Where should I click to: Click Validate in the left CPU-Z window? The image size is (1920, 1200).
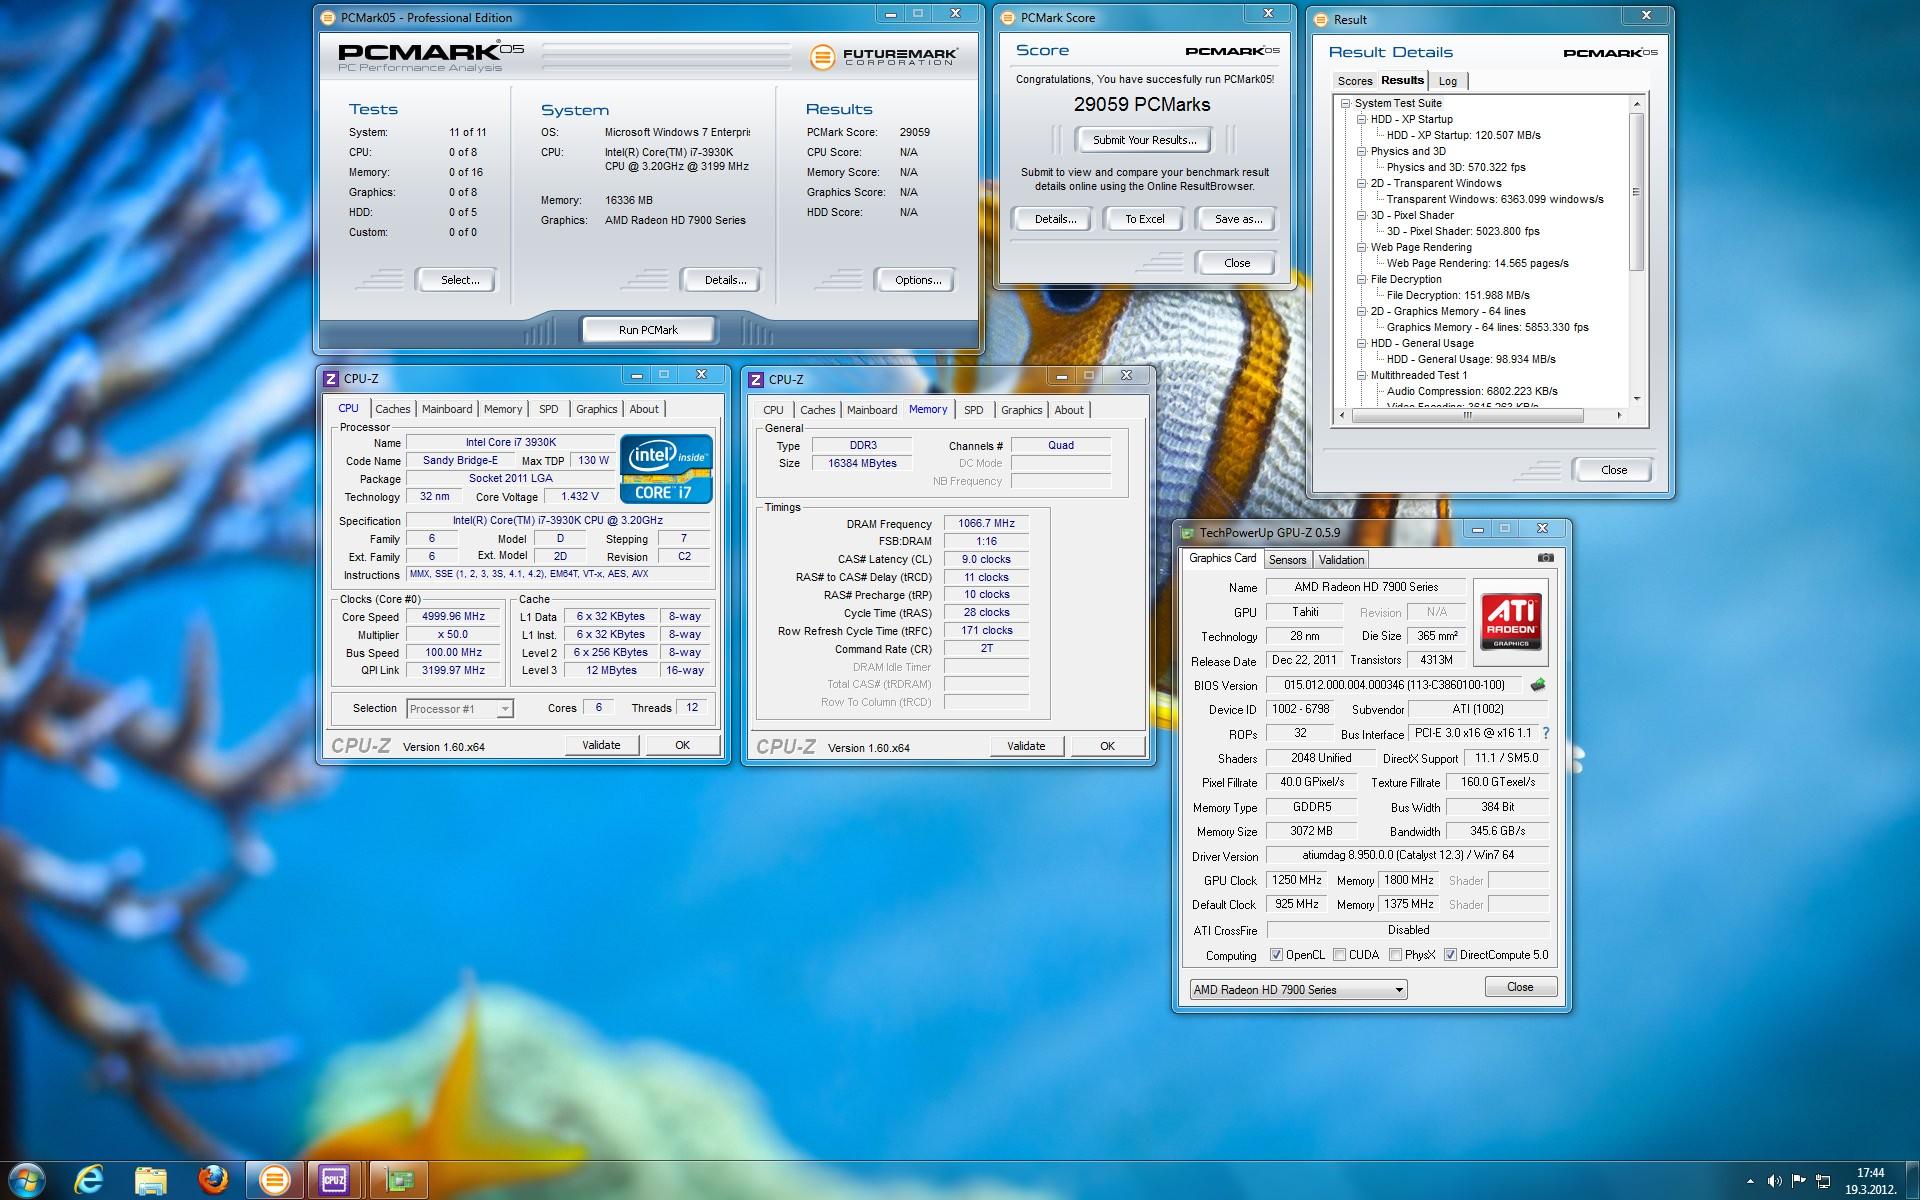click(601, 745)
